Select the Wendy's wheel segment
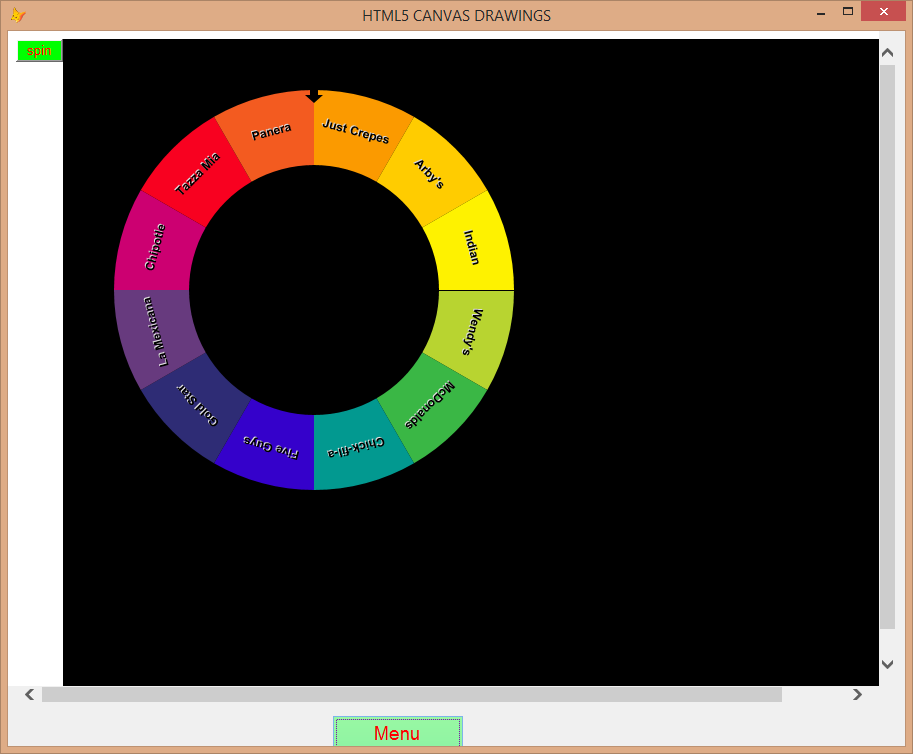The width and height of the screenshot is (913, 754). coord(470,333)
